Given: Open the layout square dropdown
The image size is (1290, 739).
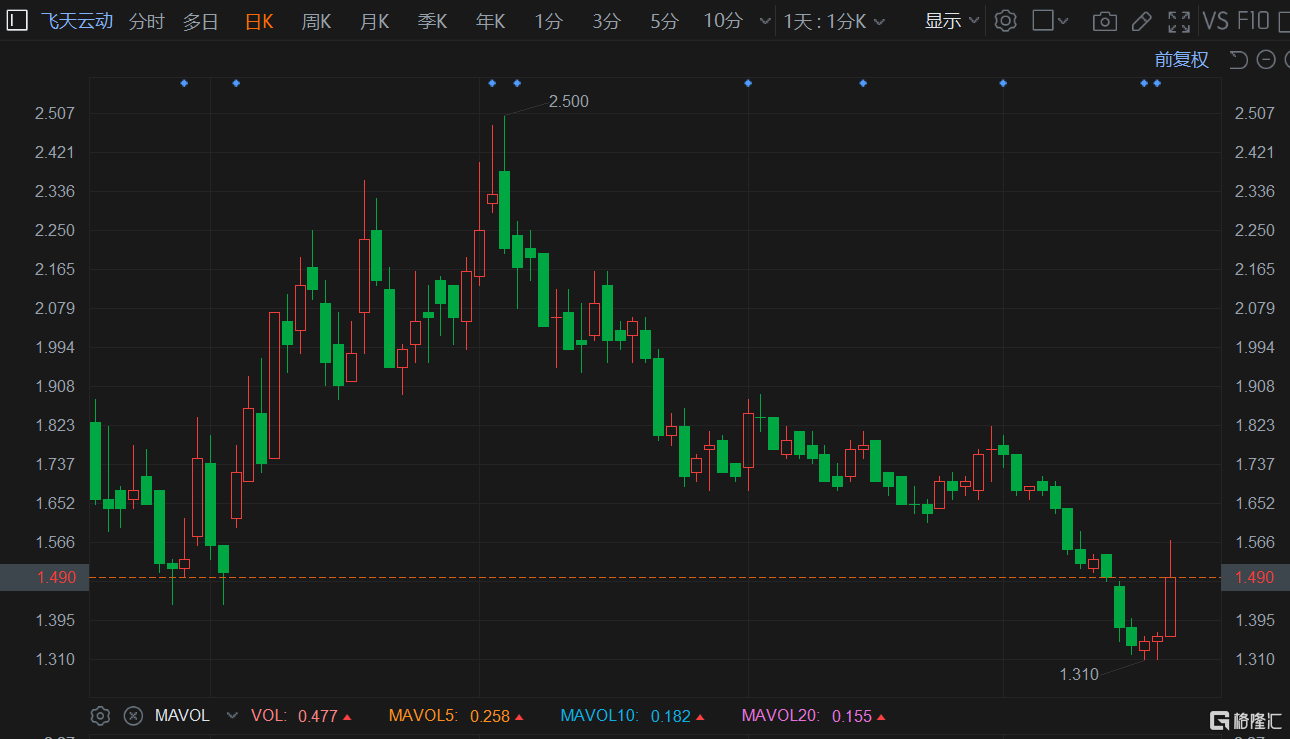Looking at the screenshot, I should pyautogui.click(x=1050, y=21).
